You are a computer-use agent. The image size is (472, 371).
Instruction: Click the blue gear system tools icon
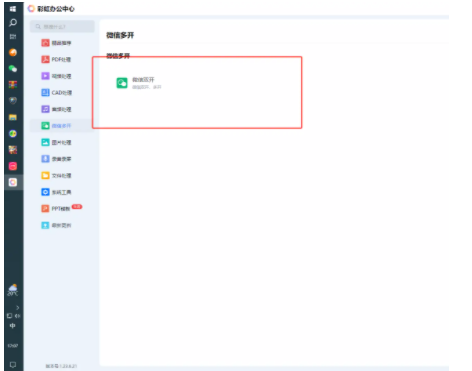coord(45,192)
